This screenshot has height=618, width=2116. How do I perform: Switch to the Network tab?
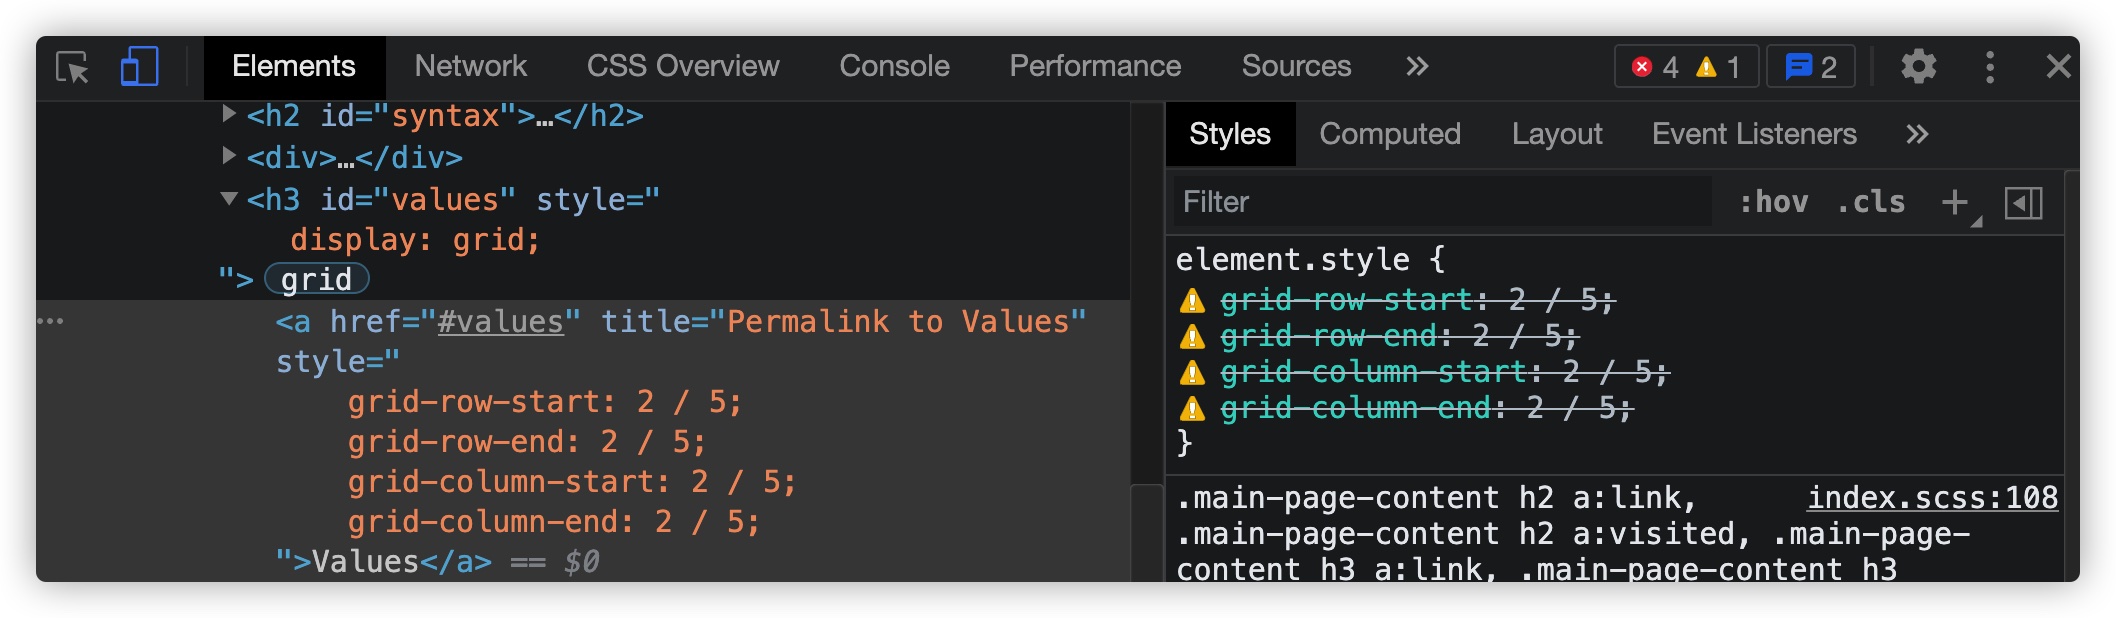(470, 66)
